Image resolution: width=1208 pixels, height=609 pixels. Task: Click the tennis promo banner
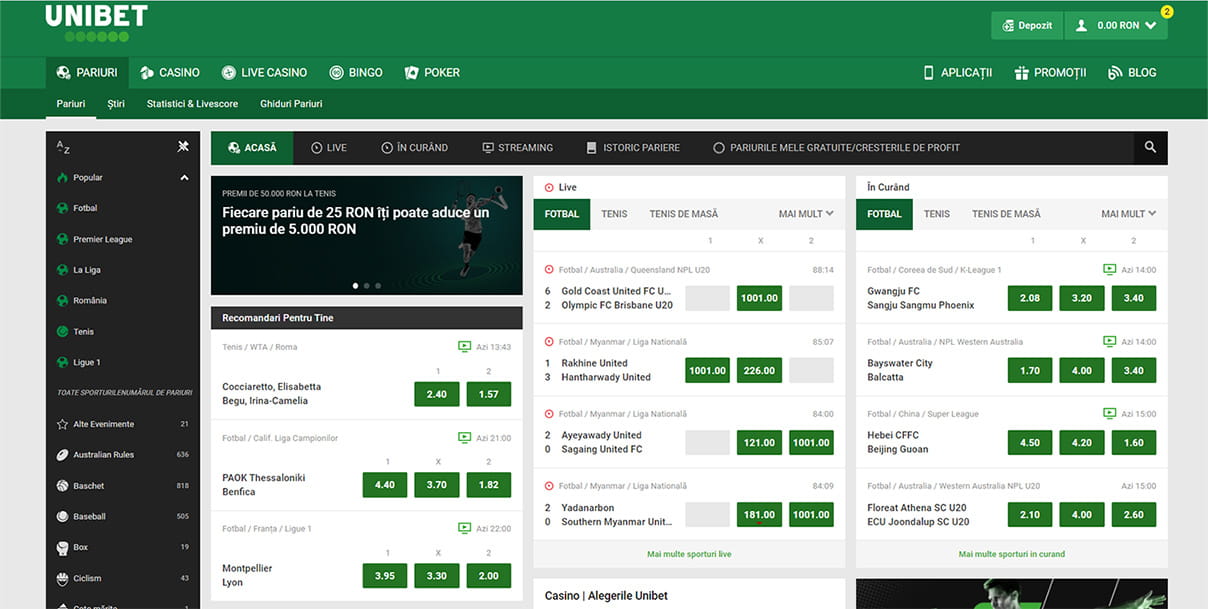coord(366,235)
